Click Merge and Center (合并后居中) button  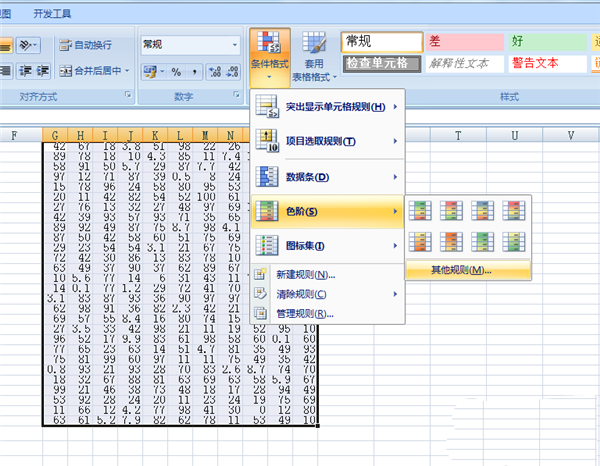point(90,71)
